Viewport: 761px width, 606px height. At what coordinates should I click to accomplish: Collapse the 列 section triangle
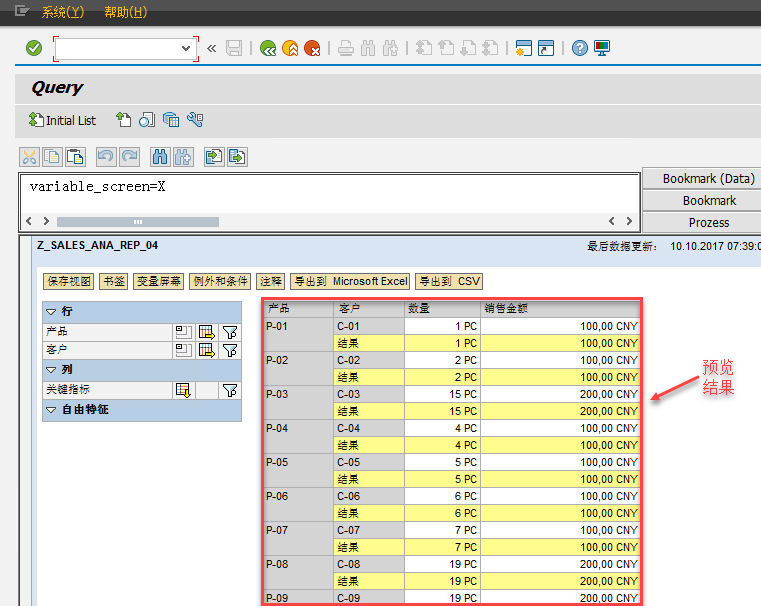(51, 370)
